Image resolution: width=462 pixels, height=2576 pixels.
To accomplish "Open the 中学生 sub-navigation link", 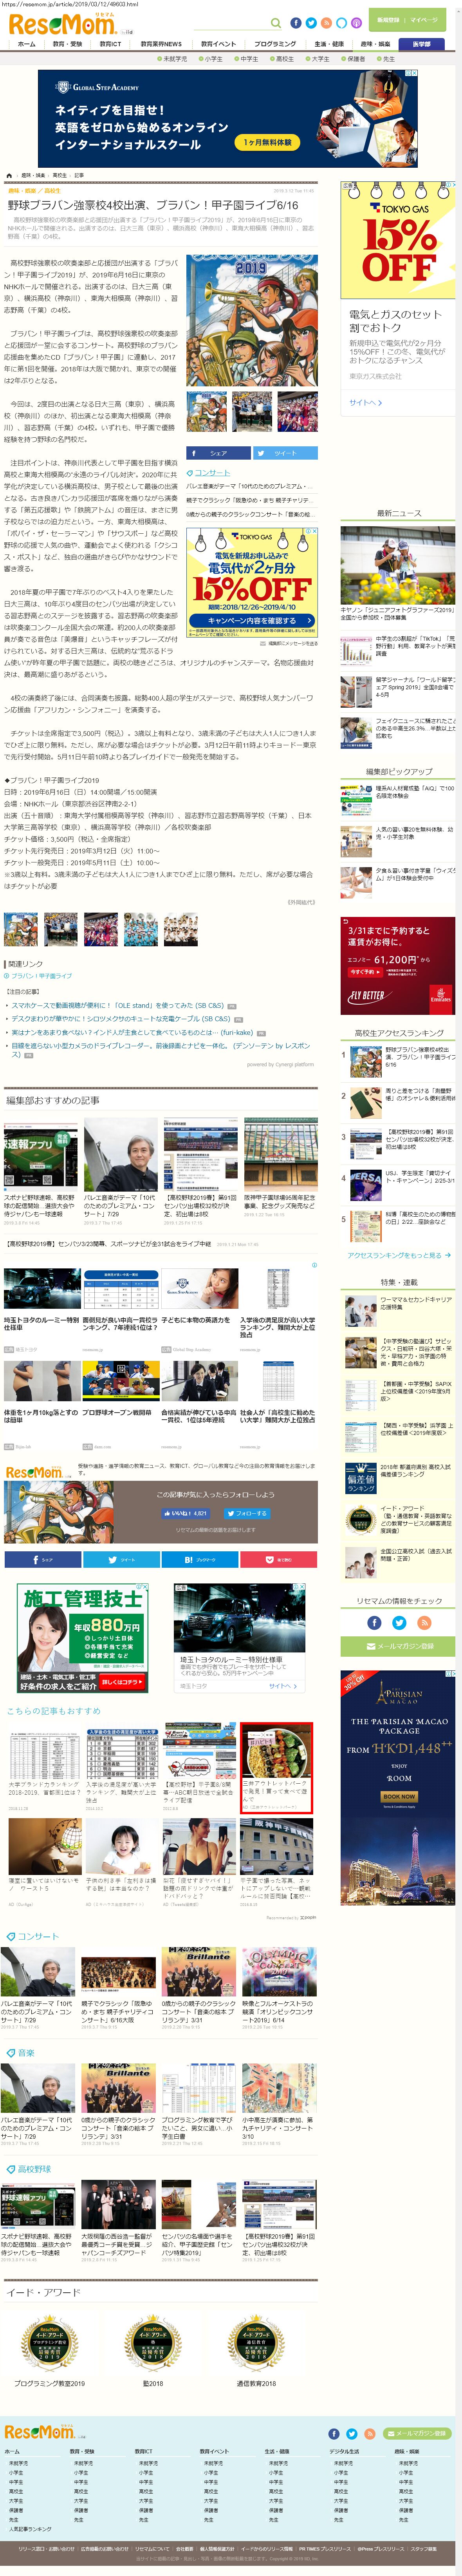I will [247, 59].
